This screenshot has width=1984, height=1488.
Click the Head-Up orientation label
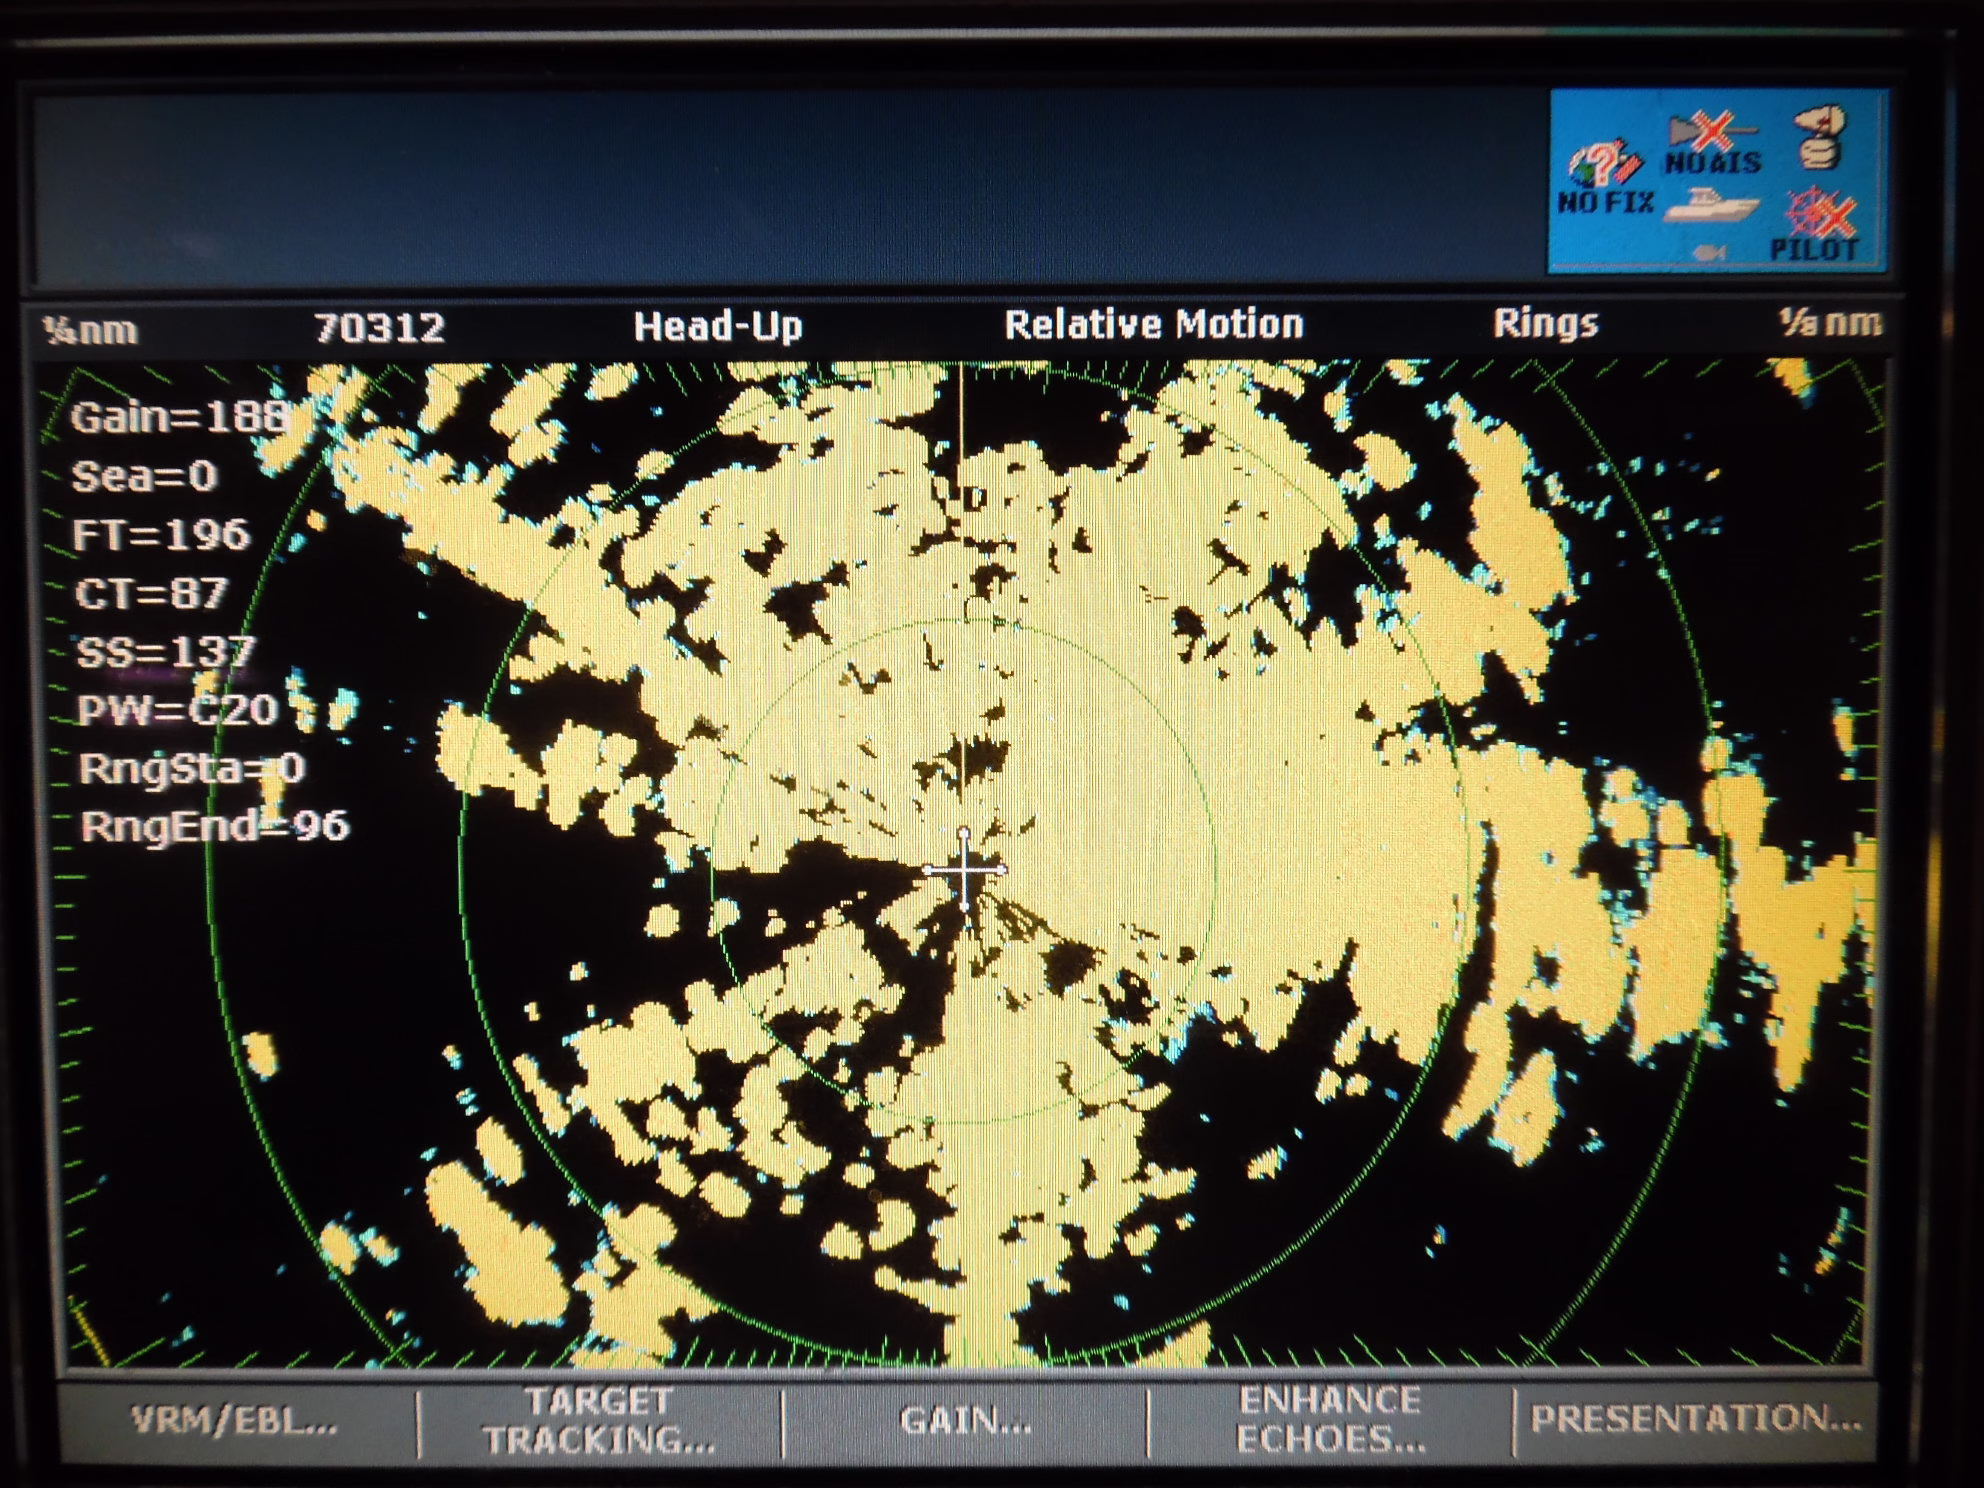pyautogui.click(x=718, y=327)
